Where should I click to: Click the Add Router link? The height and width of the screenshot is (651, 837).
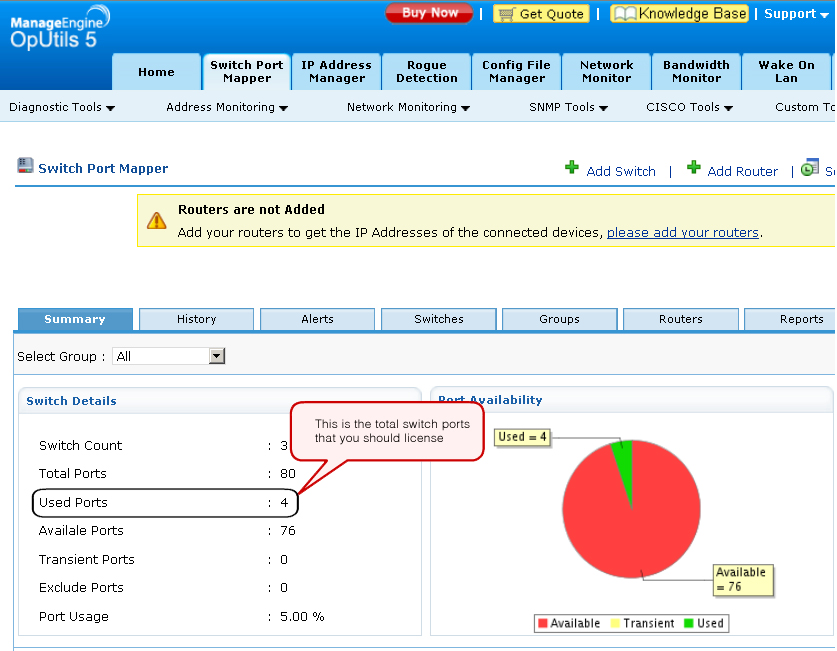click(743, 171)
